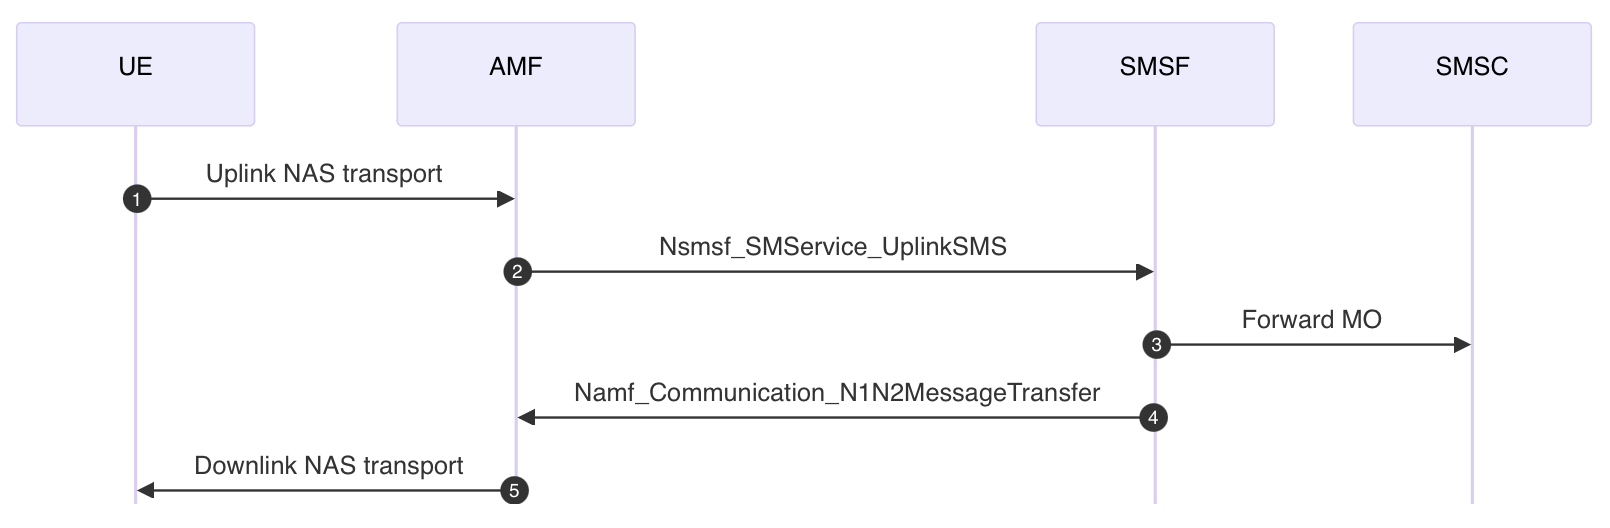Image resolution: width=1610 pixels, height=528 pixels.
Task: Click the 'Nsmsf_SMService_UplinkSMS' message label
Action: (x=833, y=247)
